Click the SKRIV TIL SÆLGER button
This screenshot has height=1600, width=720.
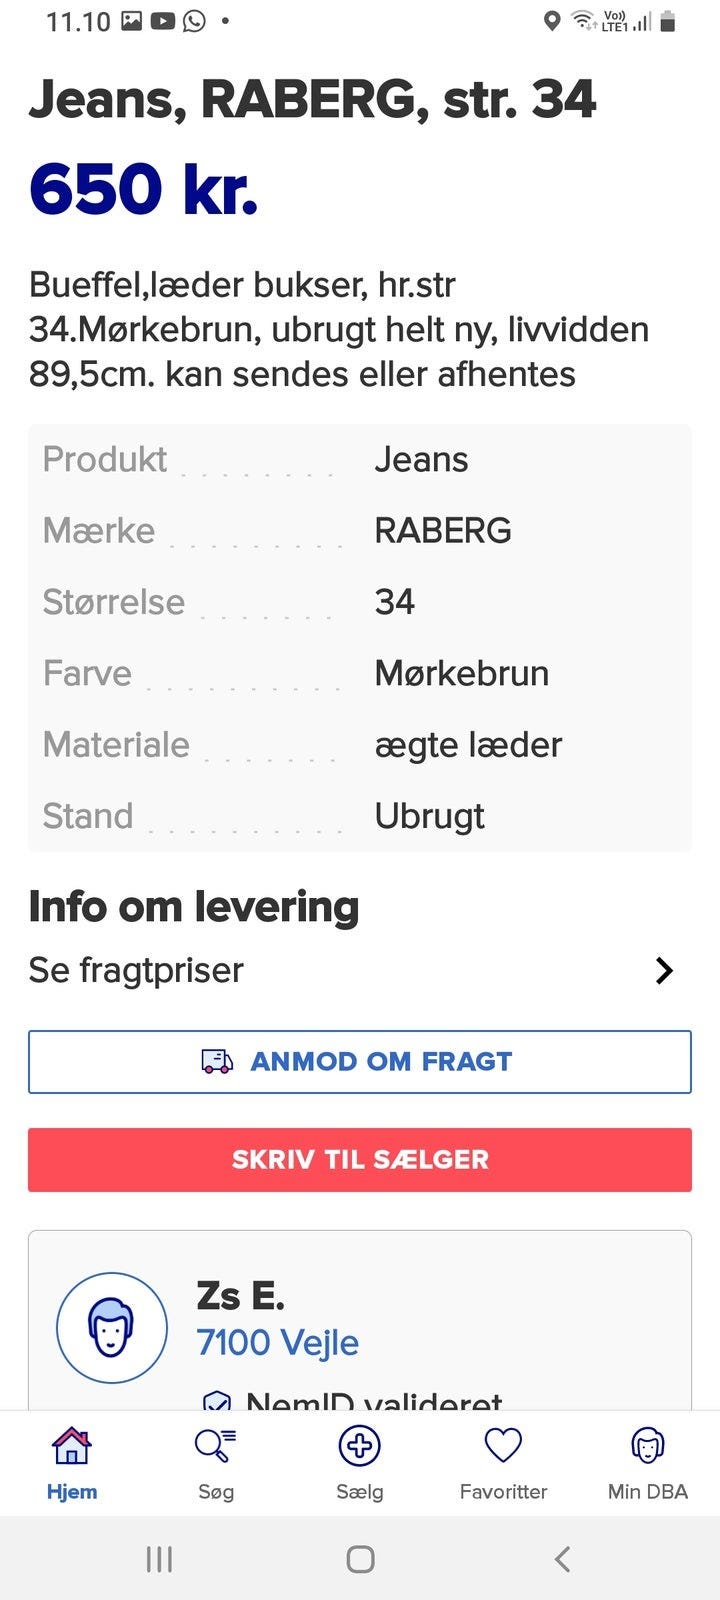360,1160
